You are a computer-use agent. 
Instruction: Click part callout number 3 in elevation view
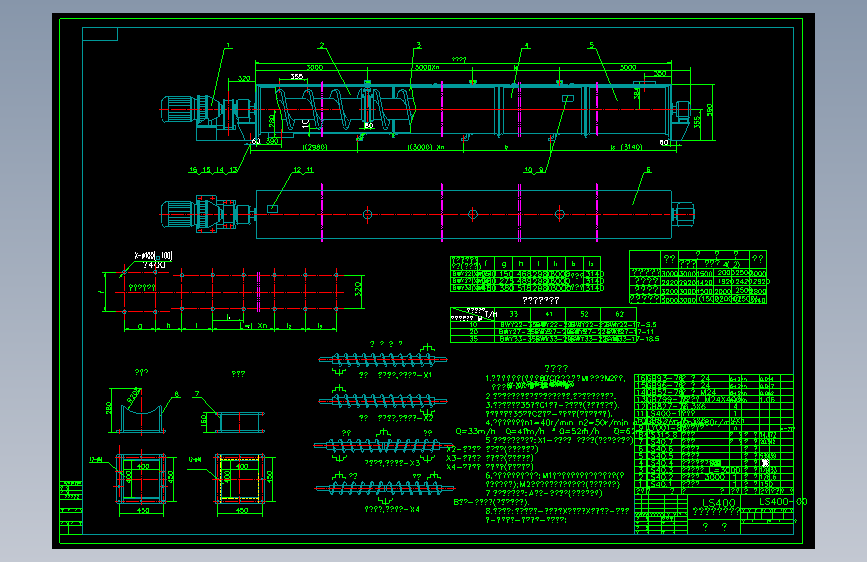[x=419, y=45]
